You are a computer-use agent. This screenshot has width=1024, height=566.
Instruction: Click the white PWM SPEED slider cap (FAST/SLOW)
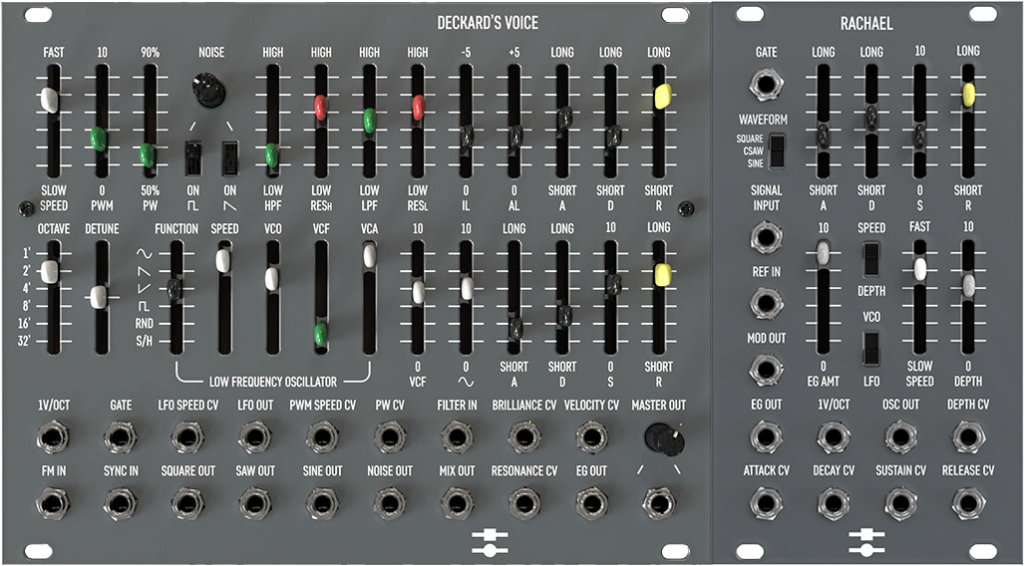click(50, 99)
